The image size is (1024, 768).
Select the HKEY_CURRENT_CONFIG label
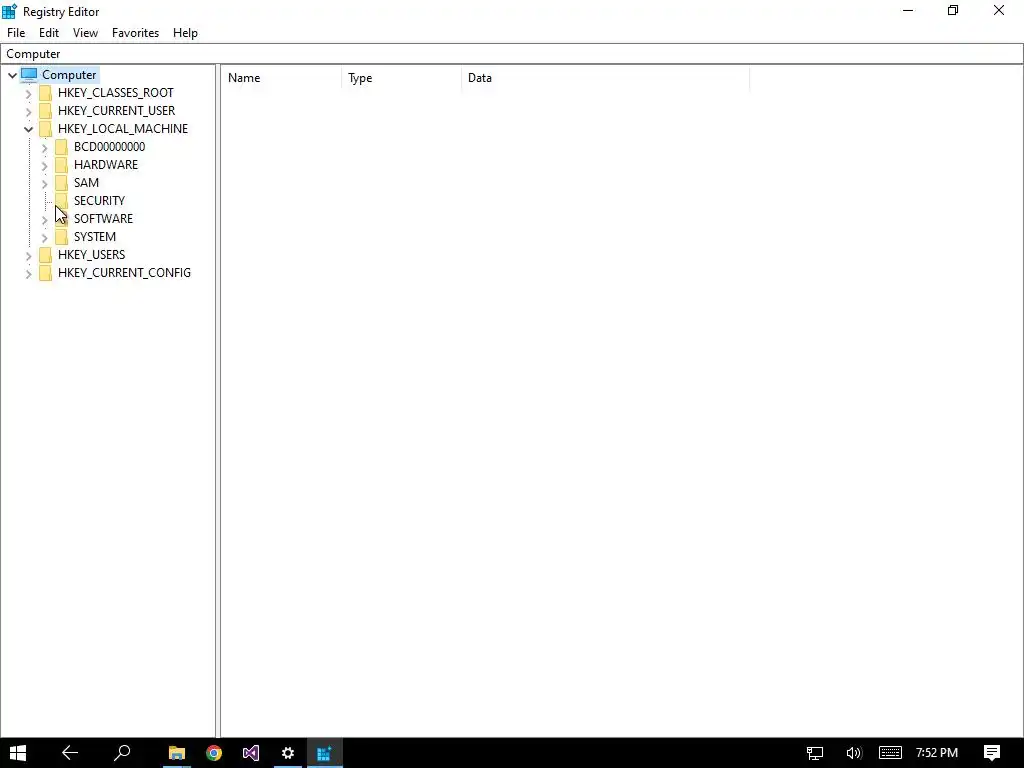(124, 272)
